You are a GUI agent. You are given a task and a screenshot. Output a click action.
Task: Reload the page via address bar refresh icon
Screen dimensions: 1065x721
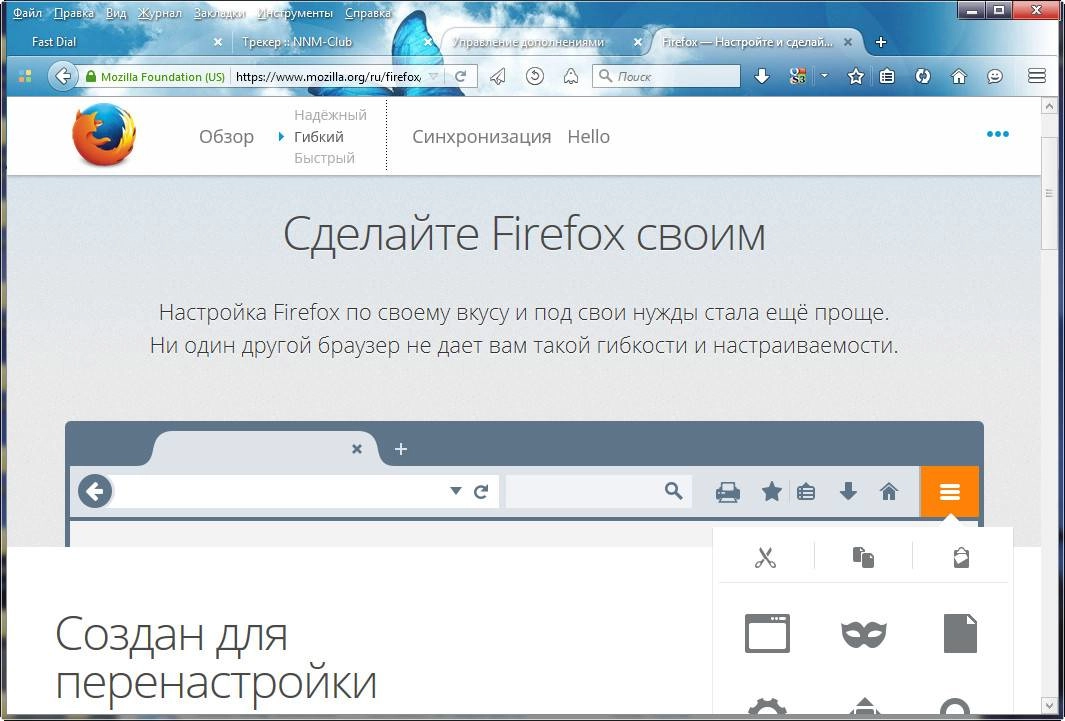tap(461, 77)
